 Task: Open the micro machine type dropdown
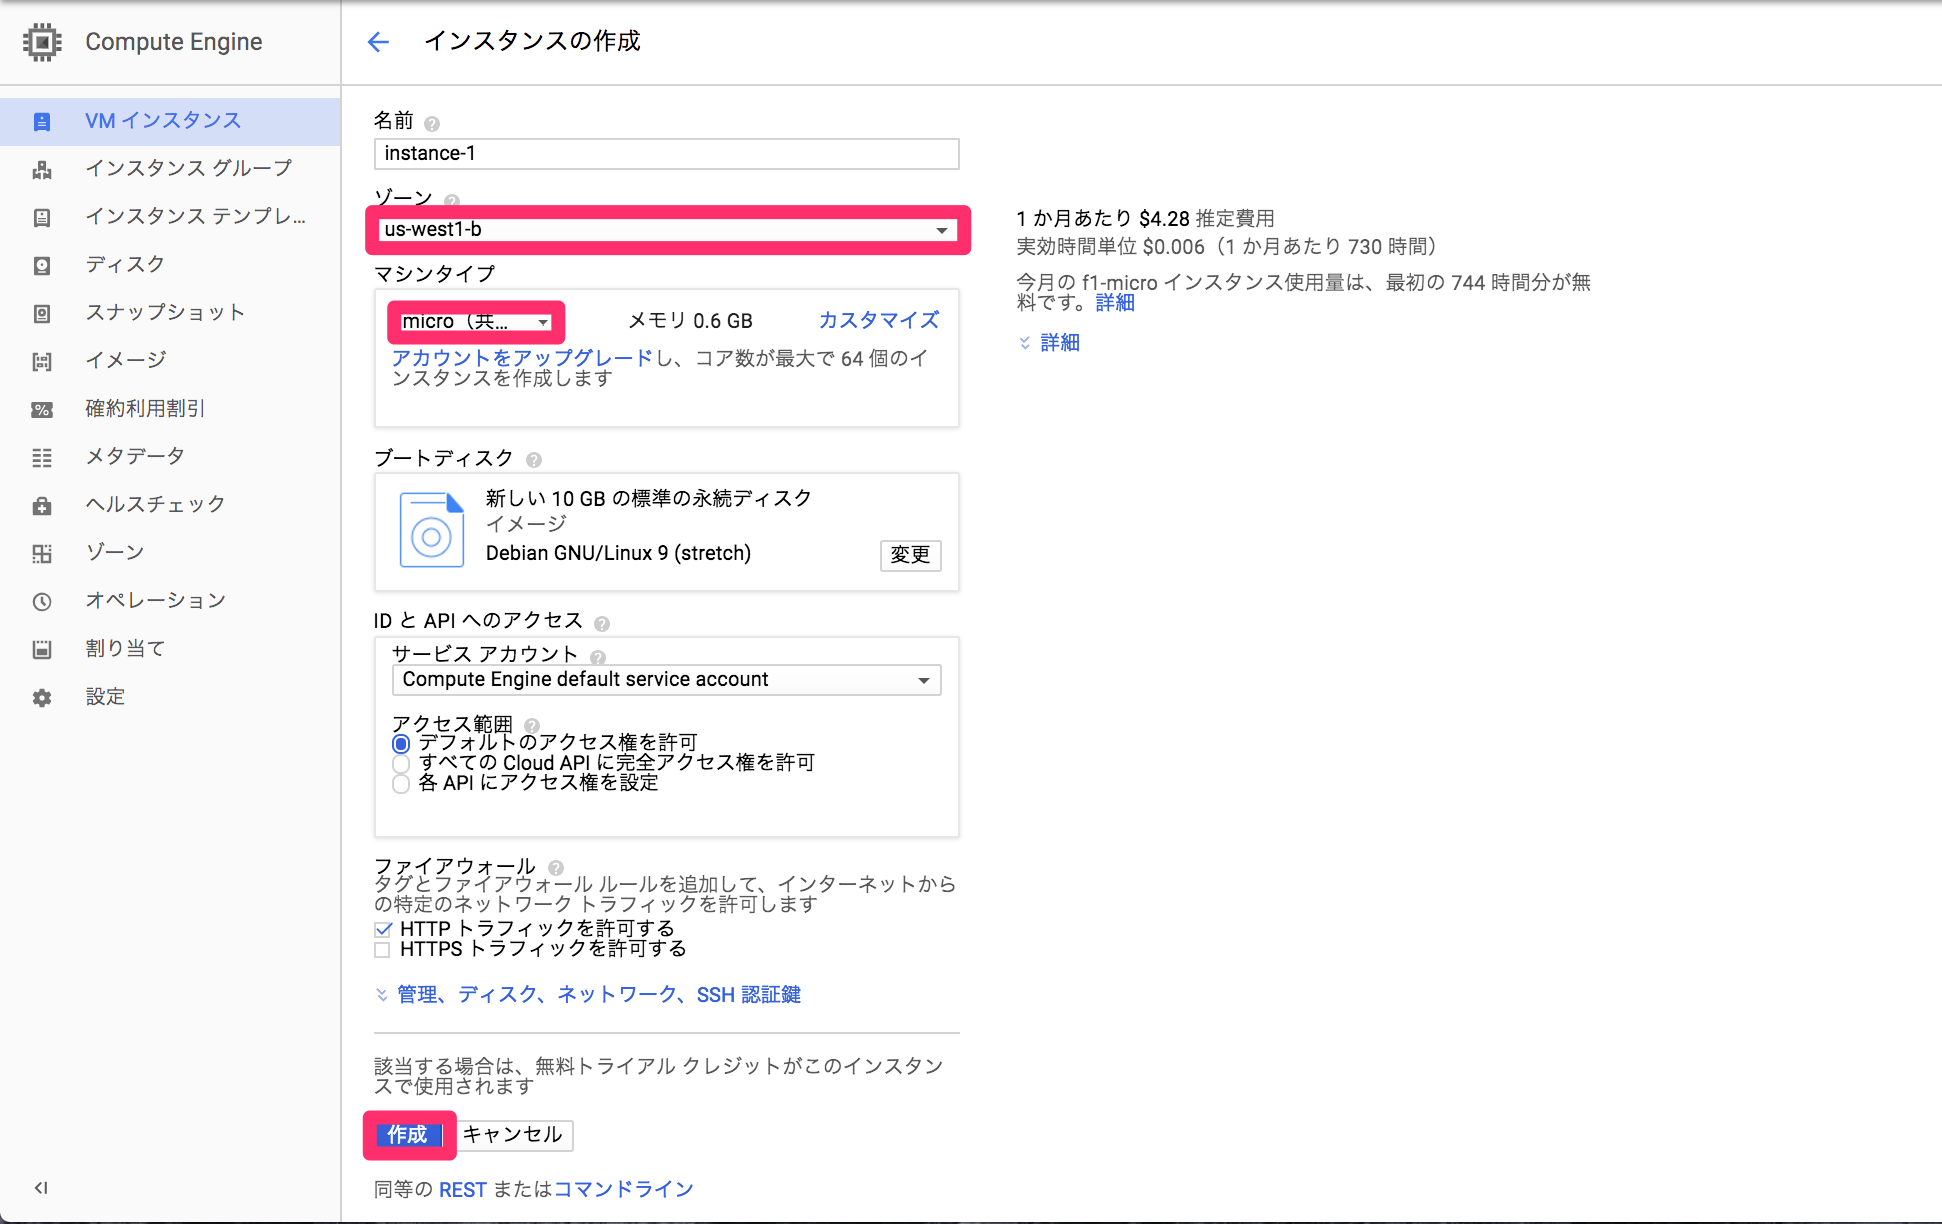[476, 322]
